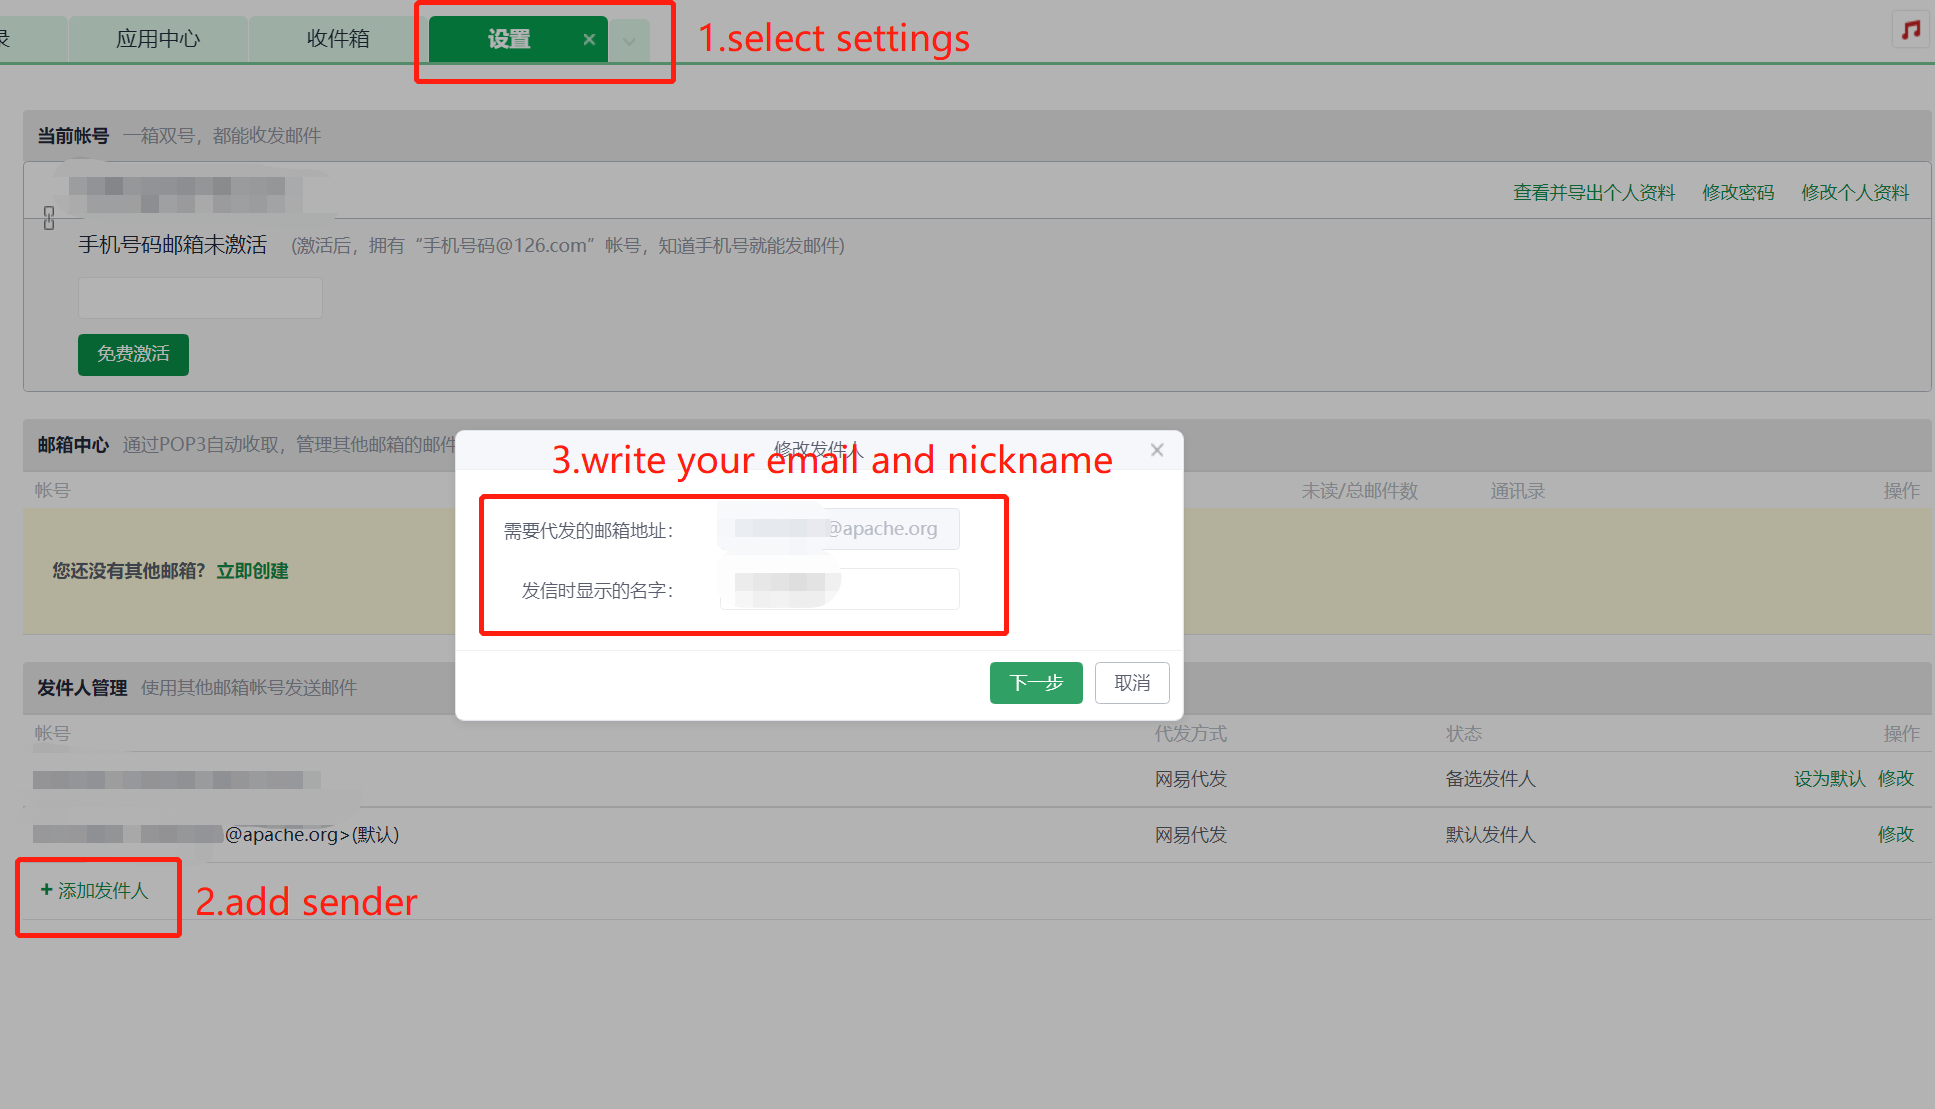Click the phone number input field
Viewport: 1935px width, 1109px height.
[200, 298]
